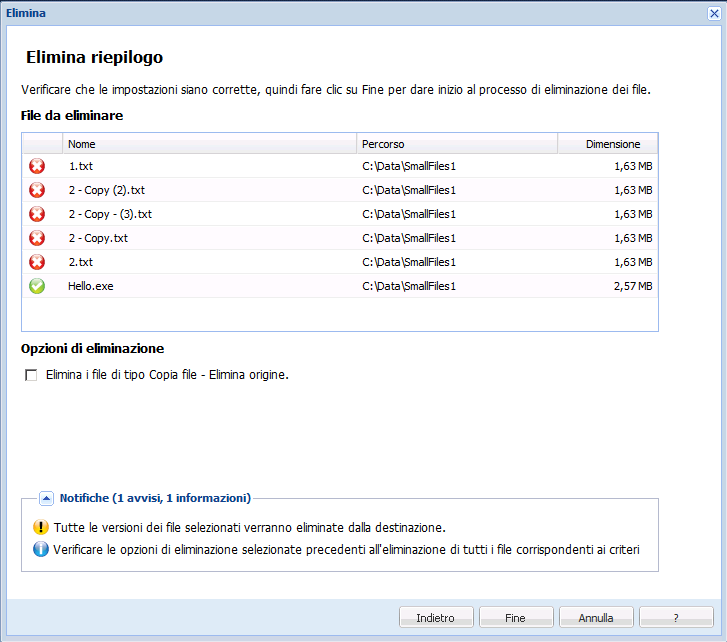Click red X icon beside 2 - Copy.txt
The image size is (727, 642).
(37, 238)
